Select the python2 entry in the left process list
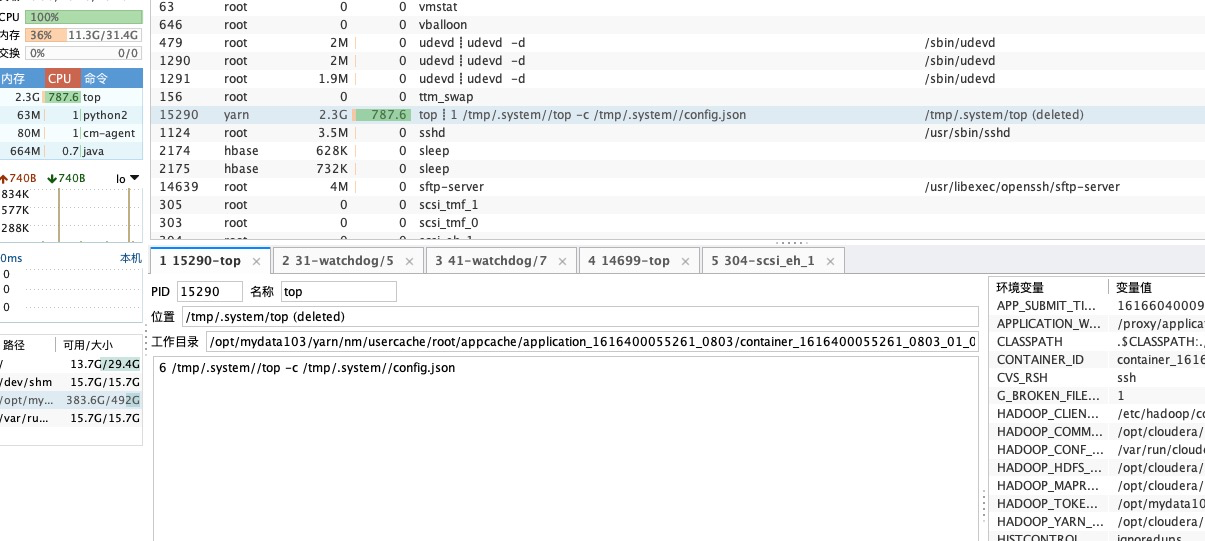 coord(71,115)
